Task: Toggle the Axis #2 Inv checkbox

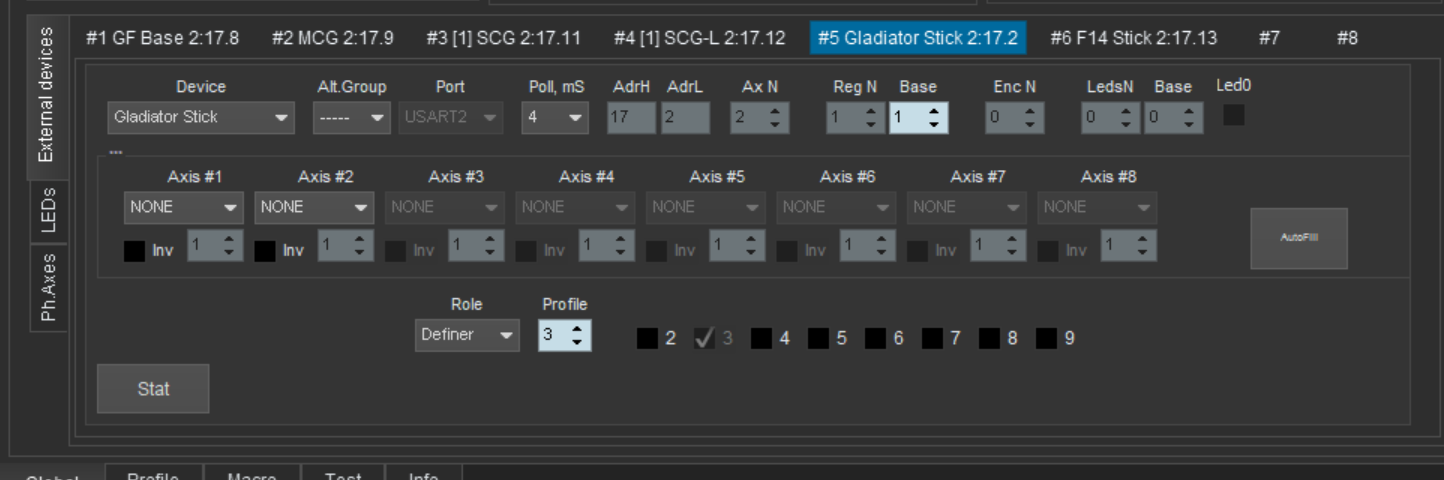Action: [265, 250]
